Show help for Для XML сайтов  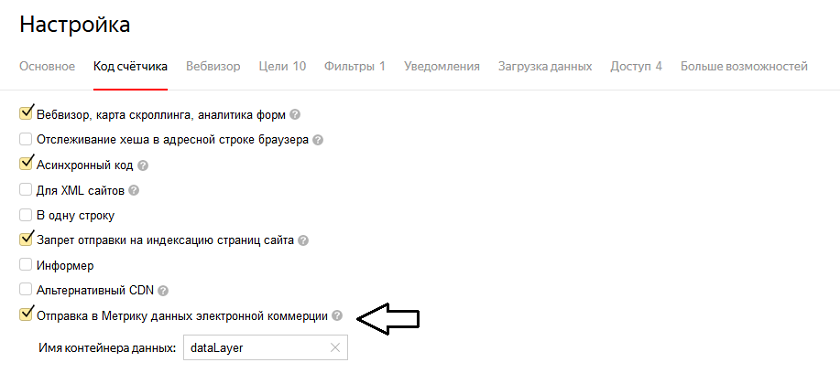(134, 190)
